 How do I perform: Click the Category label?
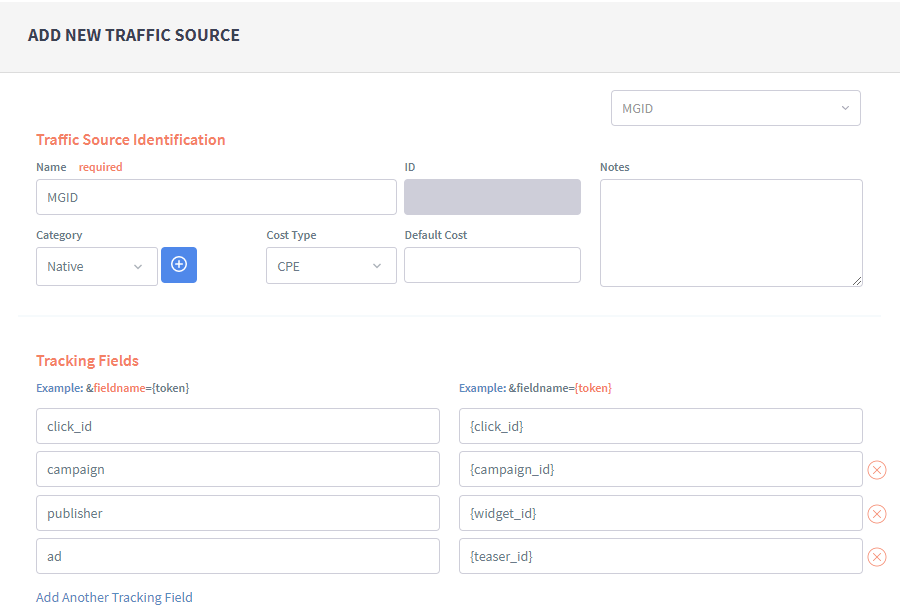pyautogui.click(x=59, y=235)
